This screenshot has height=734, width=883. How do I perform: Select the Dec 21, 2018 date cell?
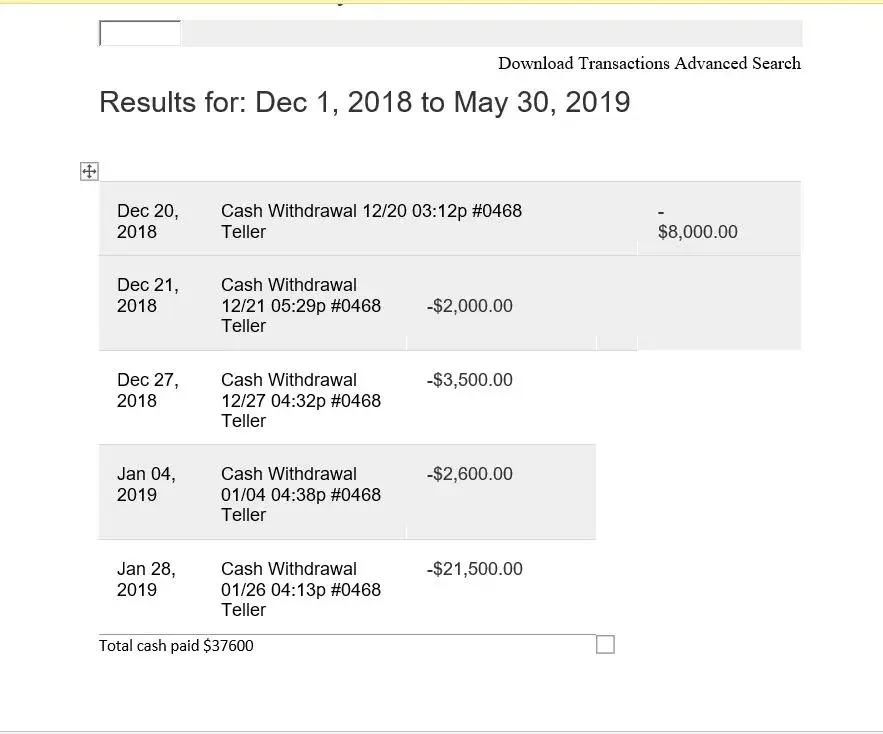147,295
